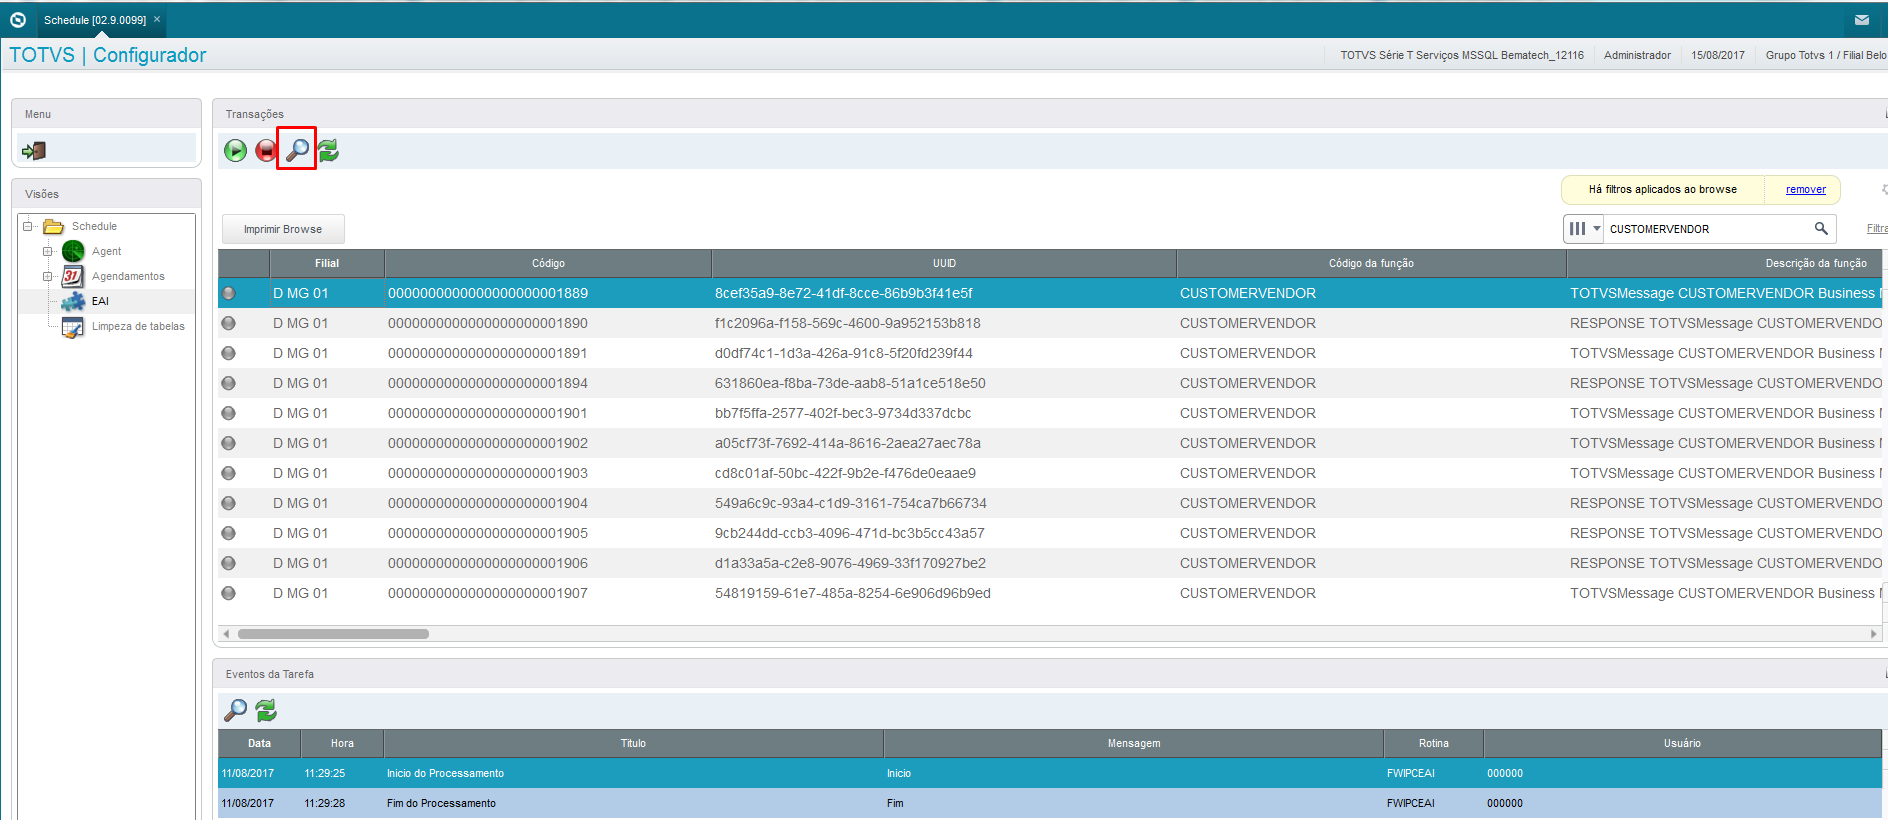Select UUID bb7f5ffa-2577-402f-bec3-9734d337dcbc
1888x820 pixels.
tap(843, 413)
